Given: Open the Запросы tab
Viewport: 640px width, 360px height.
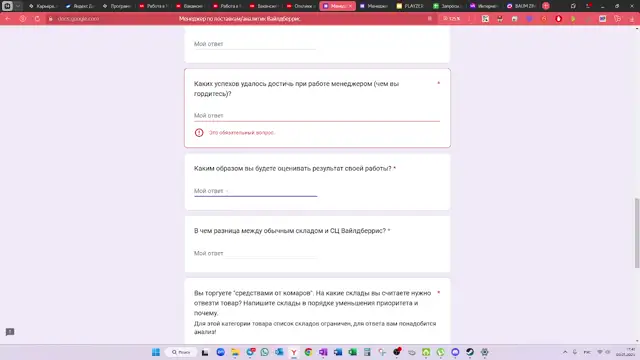Looking at the screenshot, I should pyautogui.click(x=447, y=6).
